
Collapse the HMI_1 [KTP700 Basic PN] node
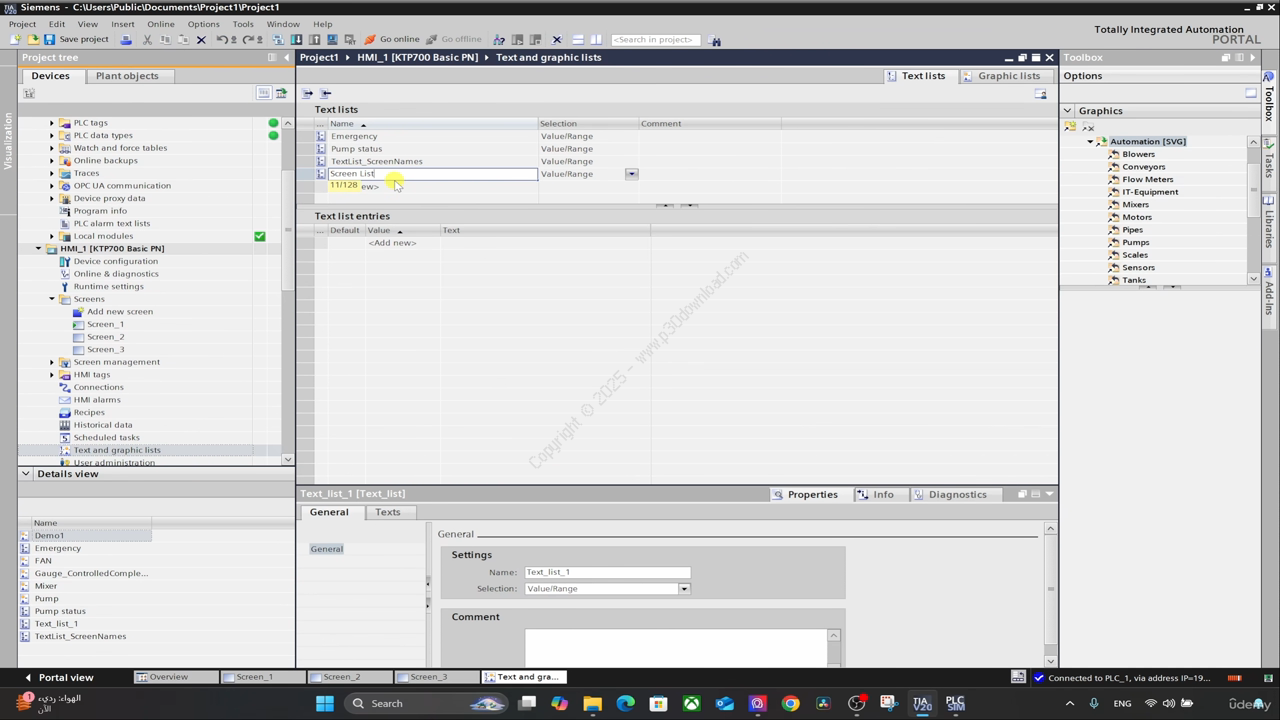coord(39,249)
